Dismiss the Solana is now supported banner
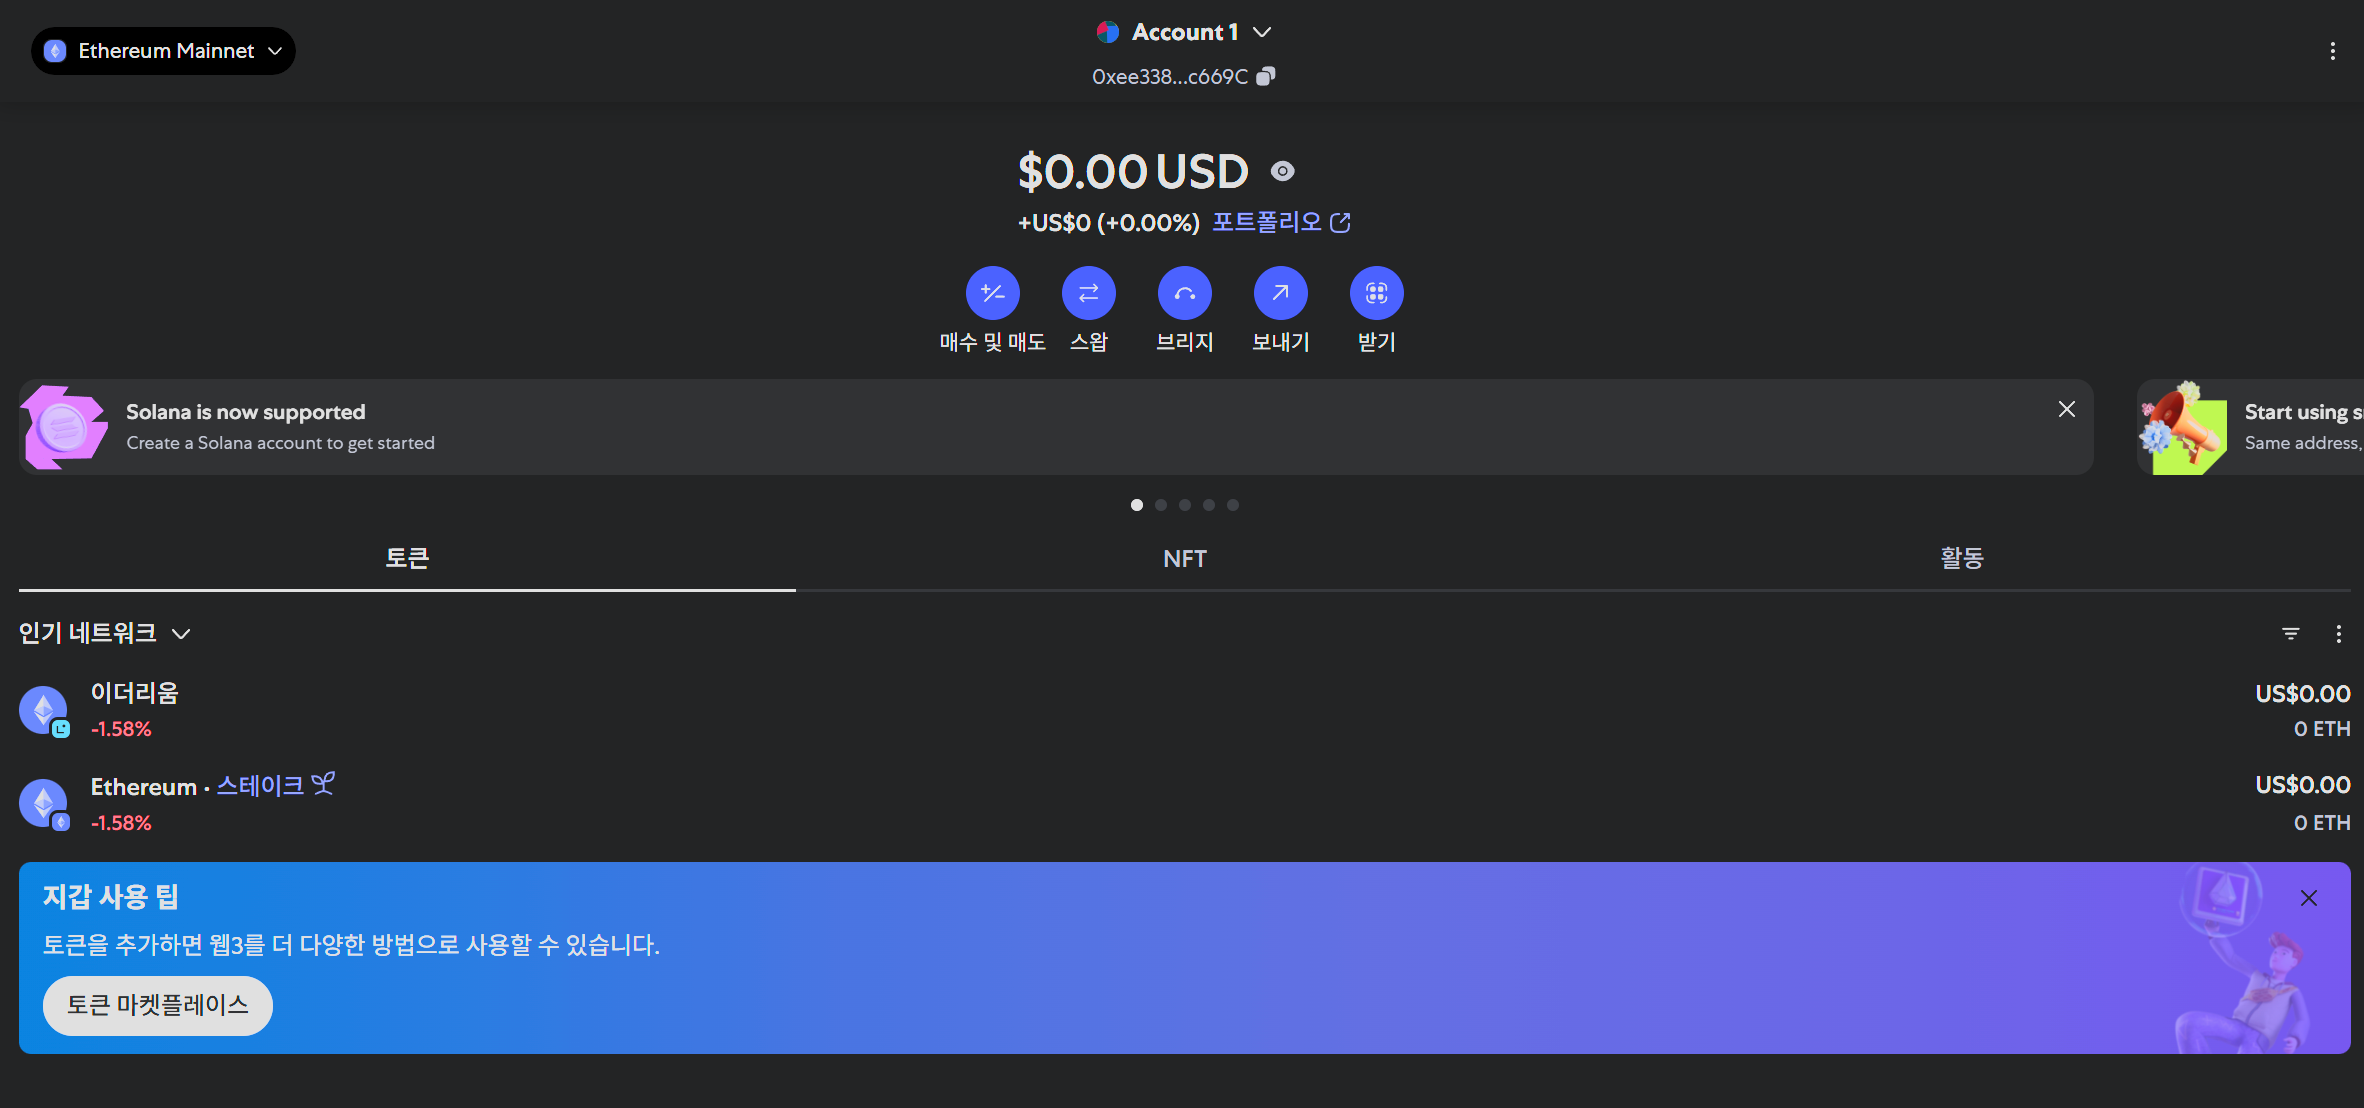The width and height of the screenshot is (2364, 1108). click(x=2066, y=409)
